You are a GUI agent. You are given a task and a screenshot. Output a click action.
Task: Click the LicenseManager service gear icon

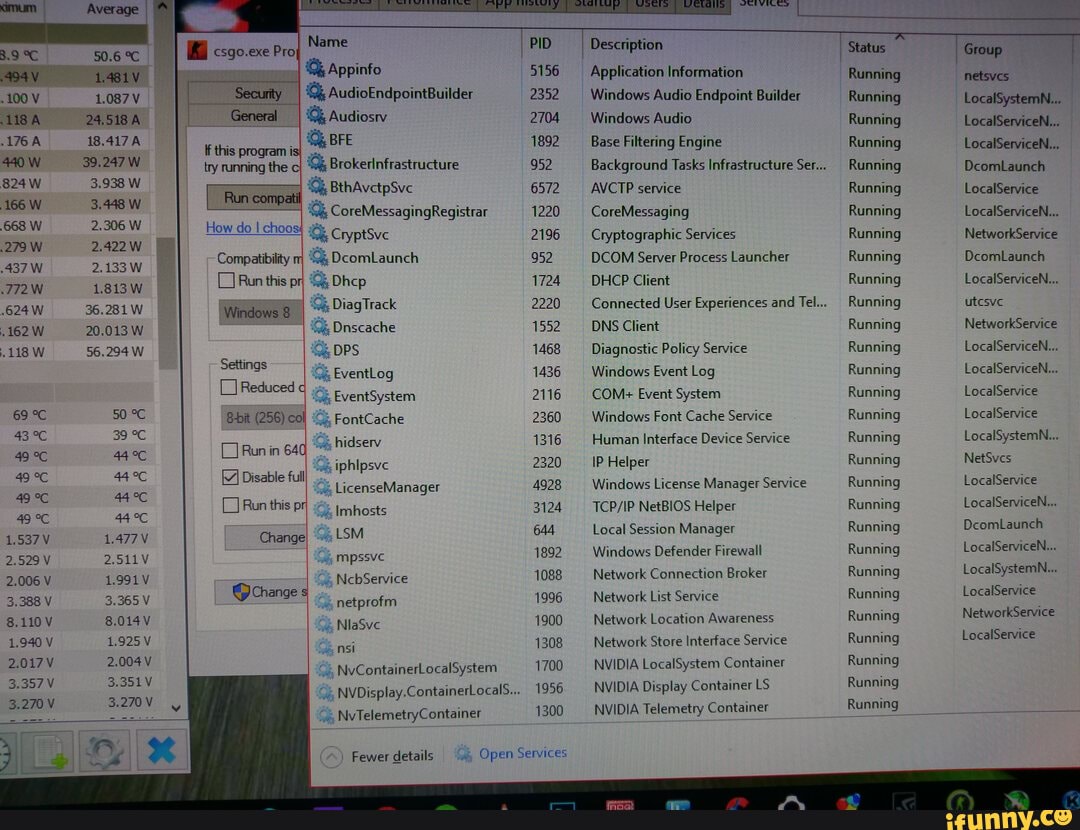click(323, 487)
